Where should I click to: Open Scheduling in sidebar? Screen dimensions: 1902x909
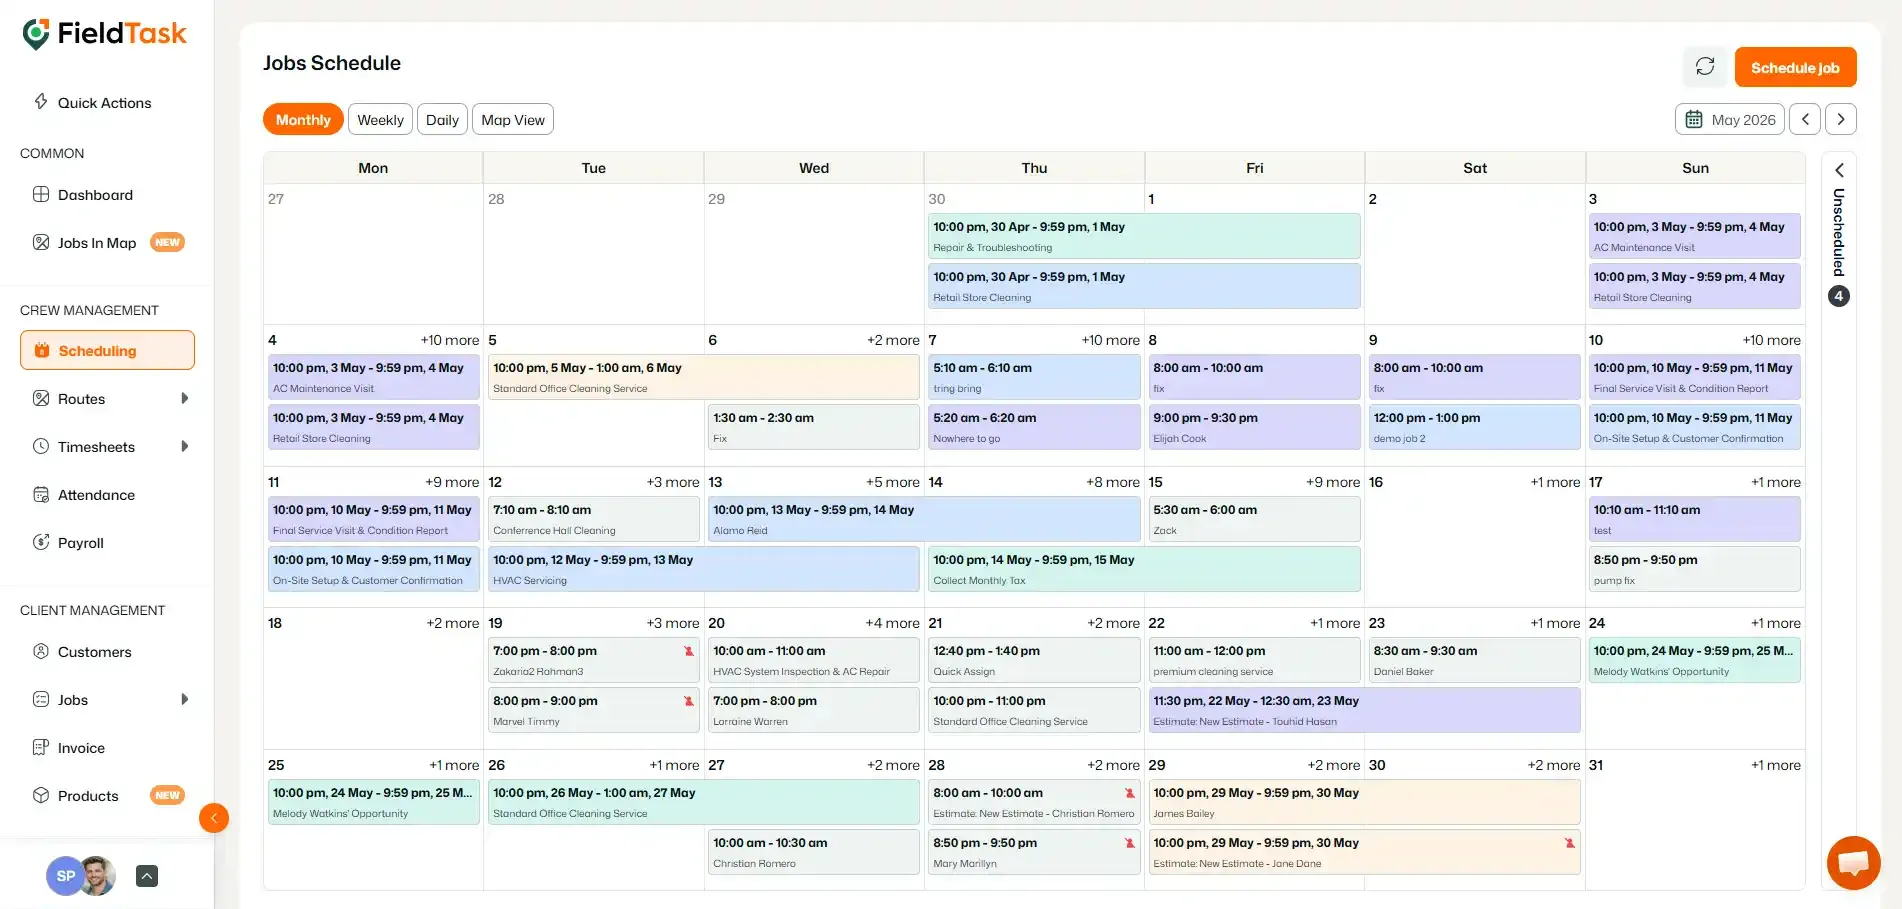pyautogui.click(x=107, y=350)
